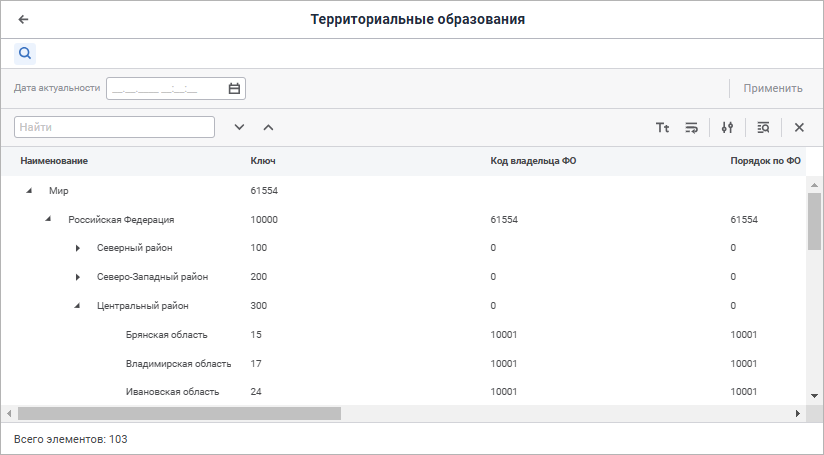Click the Применить button
824x455 pixels.
tap(772, 88)
